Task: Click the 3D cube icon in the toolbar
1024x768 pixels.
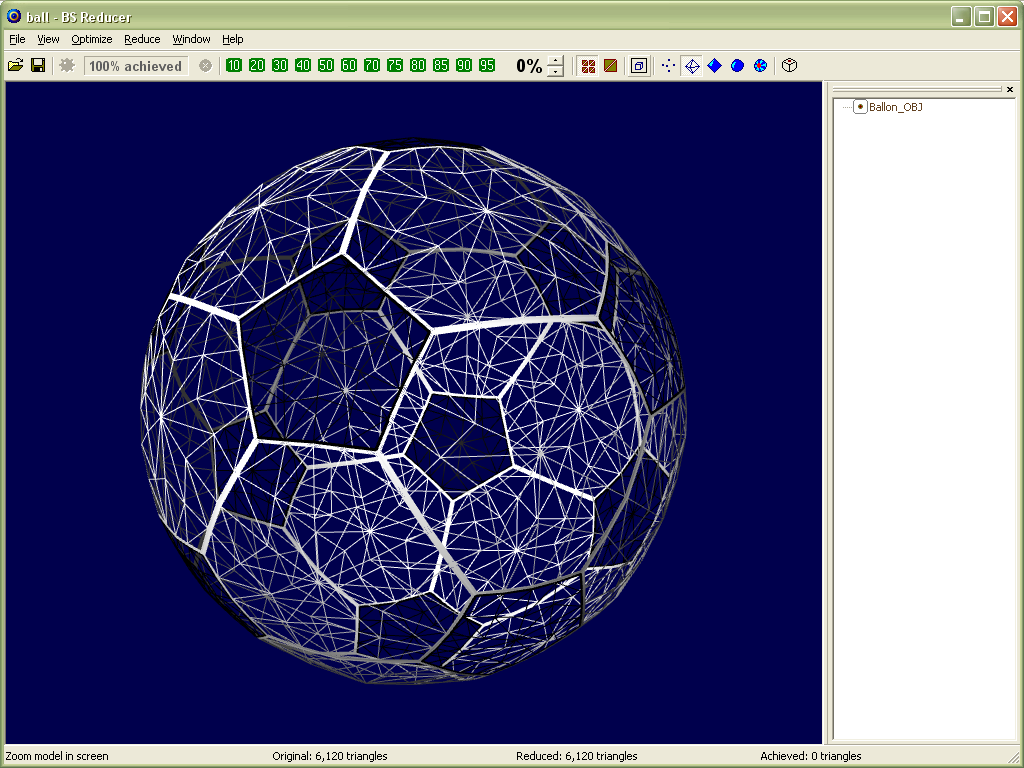Action: coord(790,65)
